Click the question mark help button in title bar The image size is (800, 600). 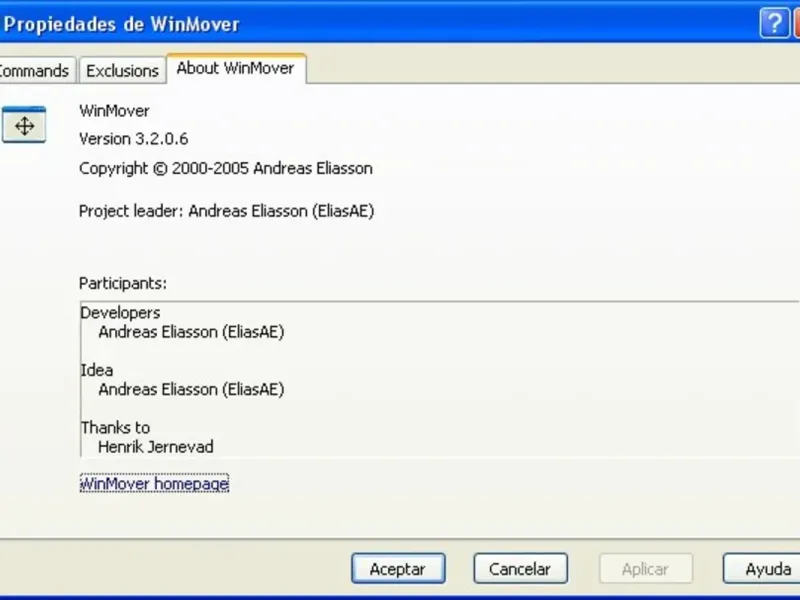774,23
